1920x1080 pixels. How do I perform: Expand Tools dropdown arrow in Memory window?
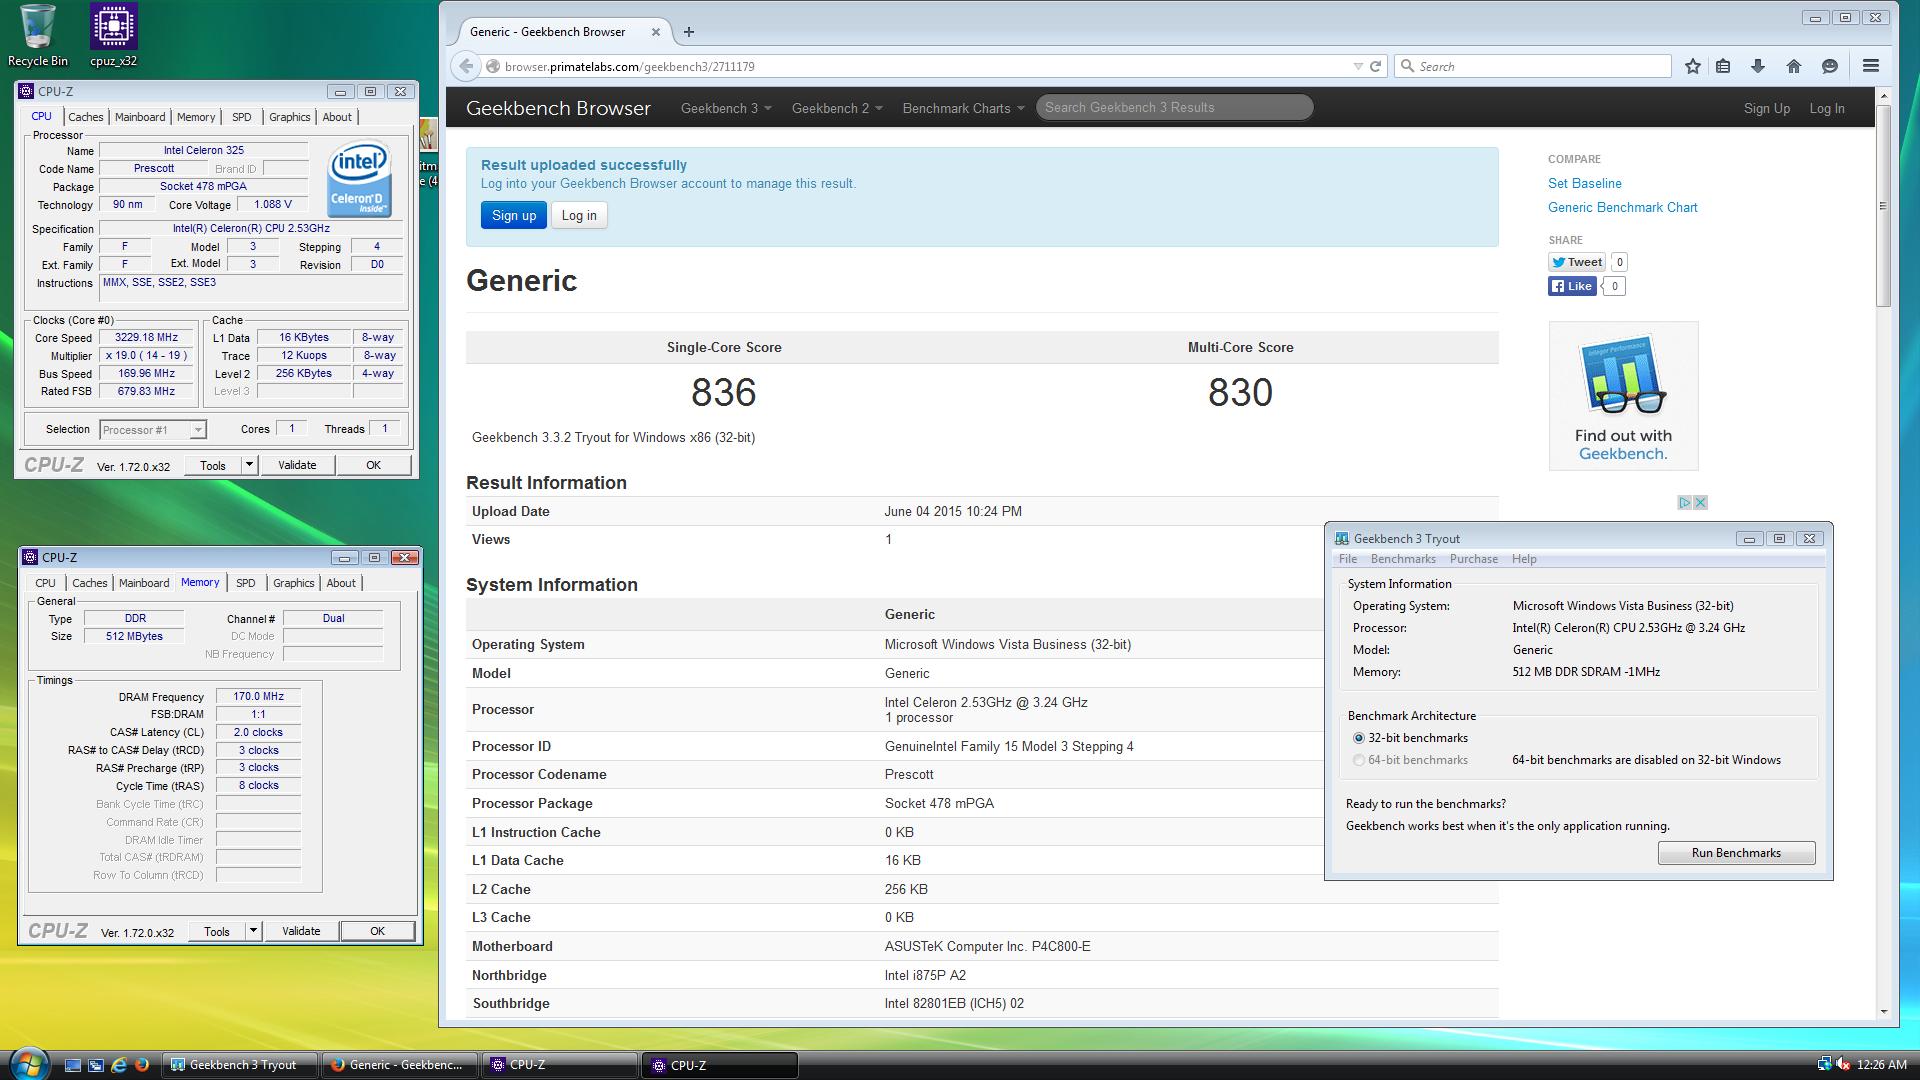click(x=253, y=931)
